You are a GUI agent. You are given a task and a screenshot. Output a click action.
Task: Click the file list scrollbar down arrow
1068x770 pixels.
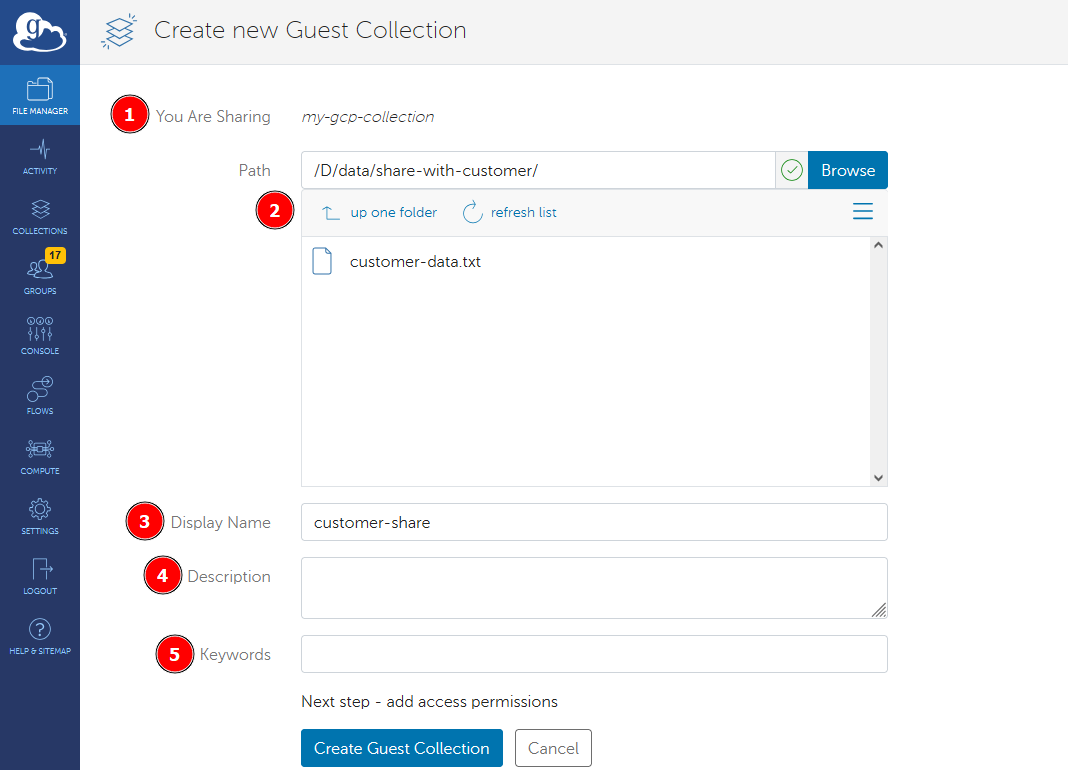[878, 478]
